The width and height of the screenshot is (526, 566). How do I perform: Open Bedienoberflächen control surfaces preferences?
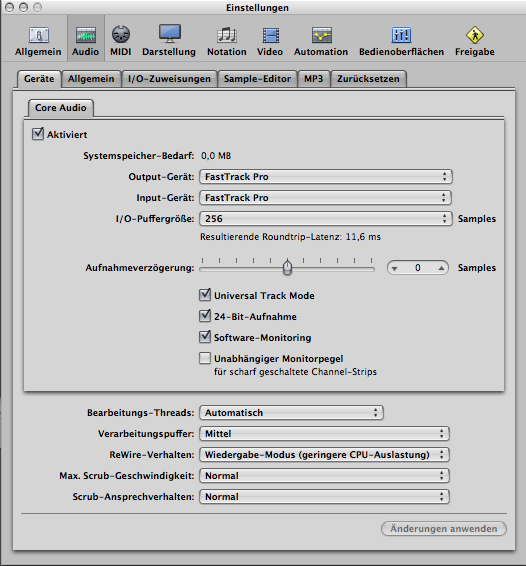coord(401,40)
